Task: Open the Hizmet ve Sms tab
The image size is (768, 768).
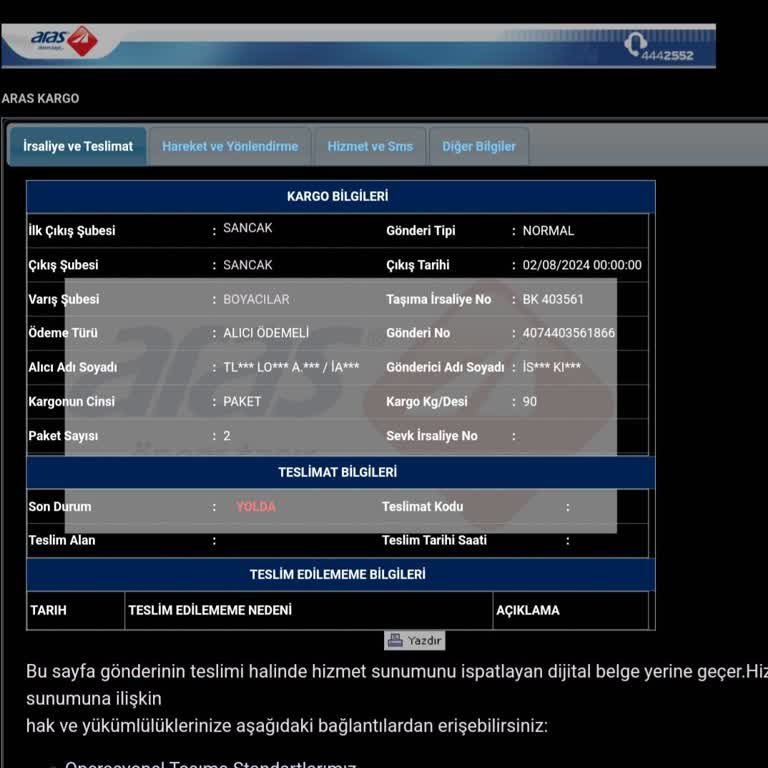Action: (370, 146)
